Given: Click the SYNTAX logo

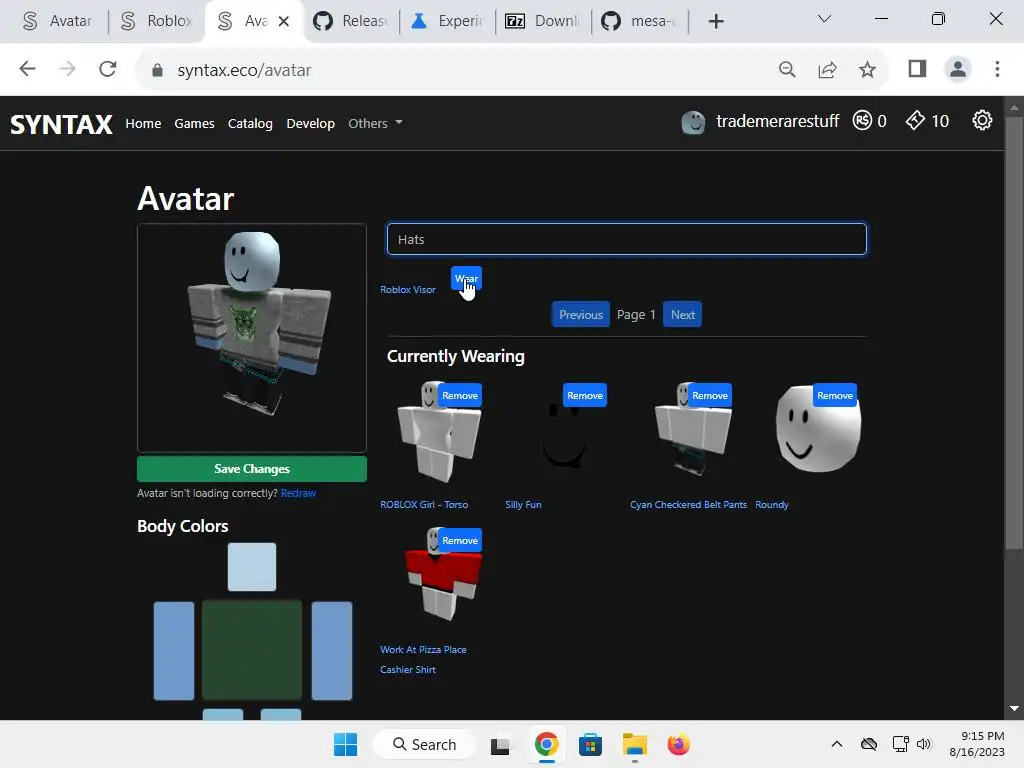Looking at the screenshot, I should [61, 124].
